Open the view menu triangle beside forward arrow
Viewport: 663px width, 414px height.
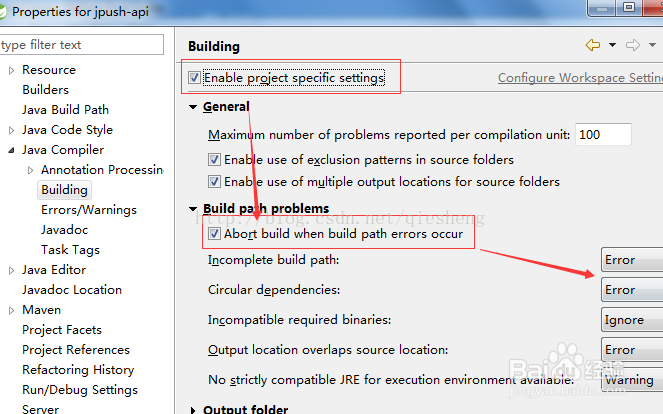pos(652,45)
